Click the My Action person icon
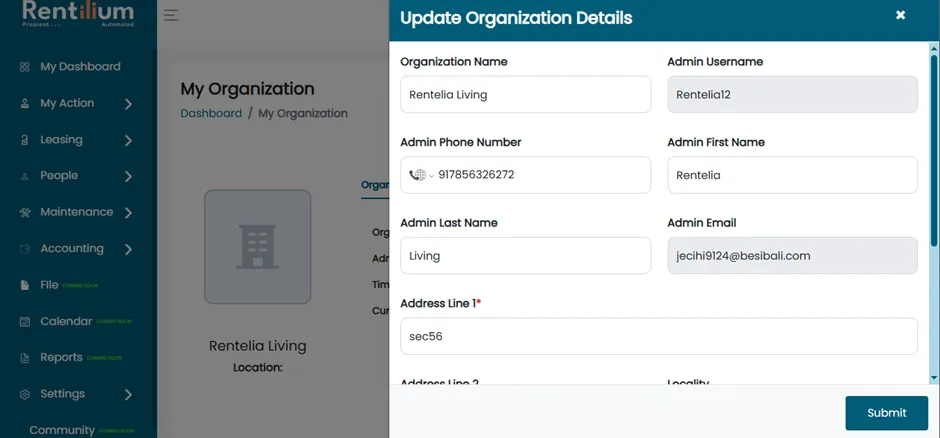Screen dimensions: 940x438 pos(25,104)
